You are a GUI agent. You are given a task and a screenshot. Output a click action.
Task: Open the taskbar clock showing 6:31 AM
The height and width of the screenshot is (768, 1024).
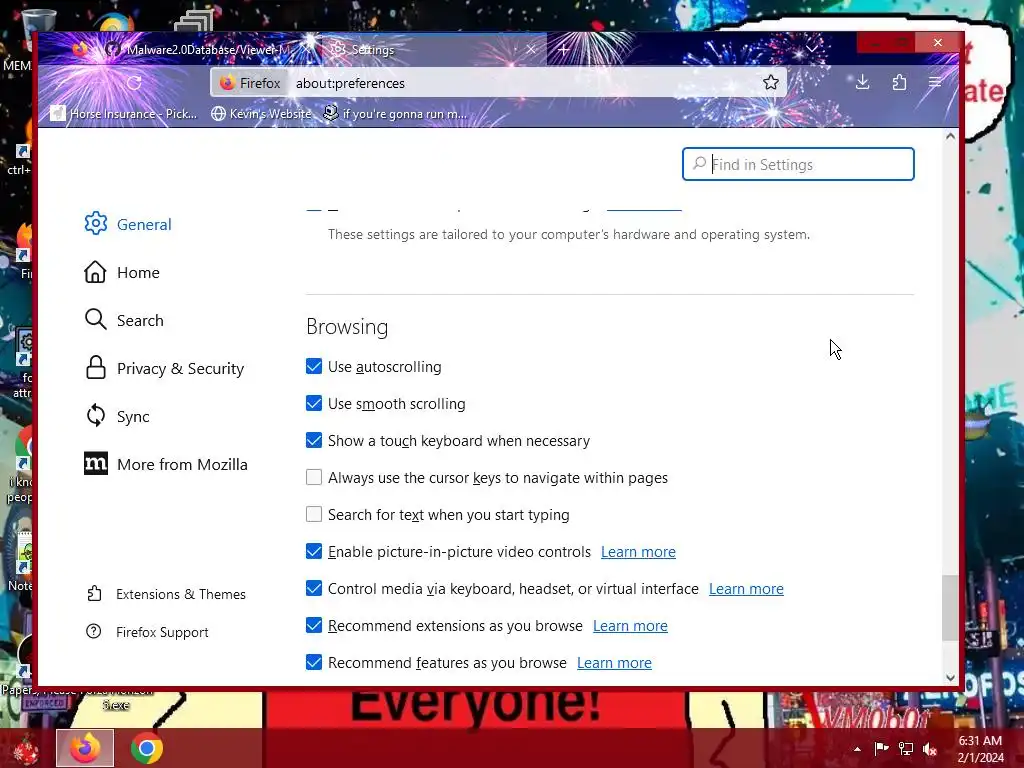[980, 748]
